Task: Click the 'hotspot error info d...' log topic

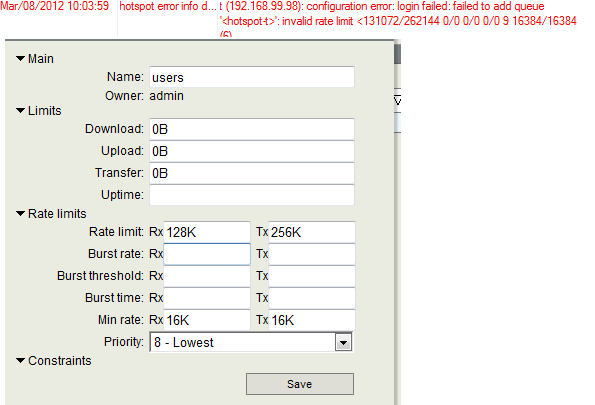Action: pos(168,6)
